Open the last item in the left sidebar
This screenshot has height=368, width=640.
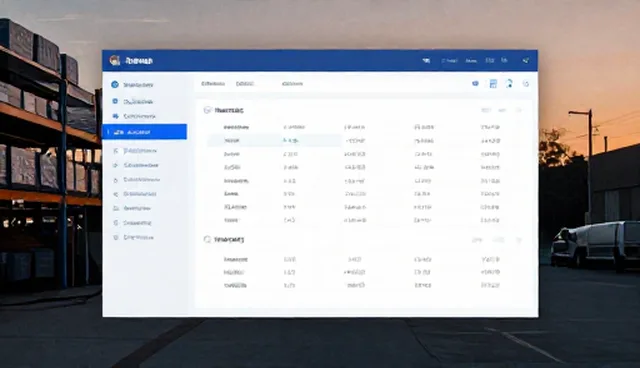(133, 237)
